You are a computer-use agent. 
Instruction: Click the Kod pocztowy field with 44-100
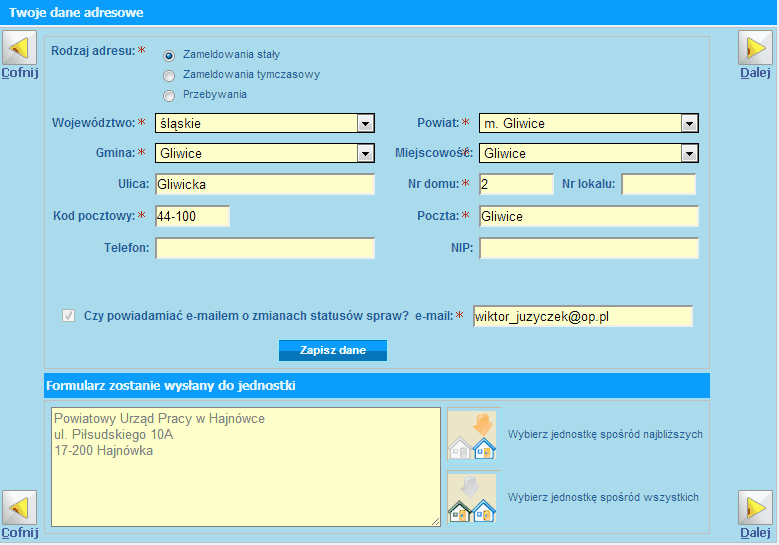pyautogui.click(x=192, y=216)
